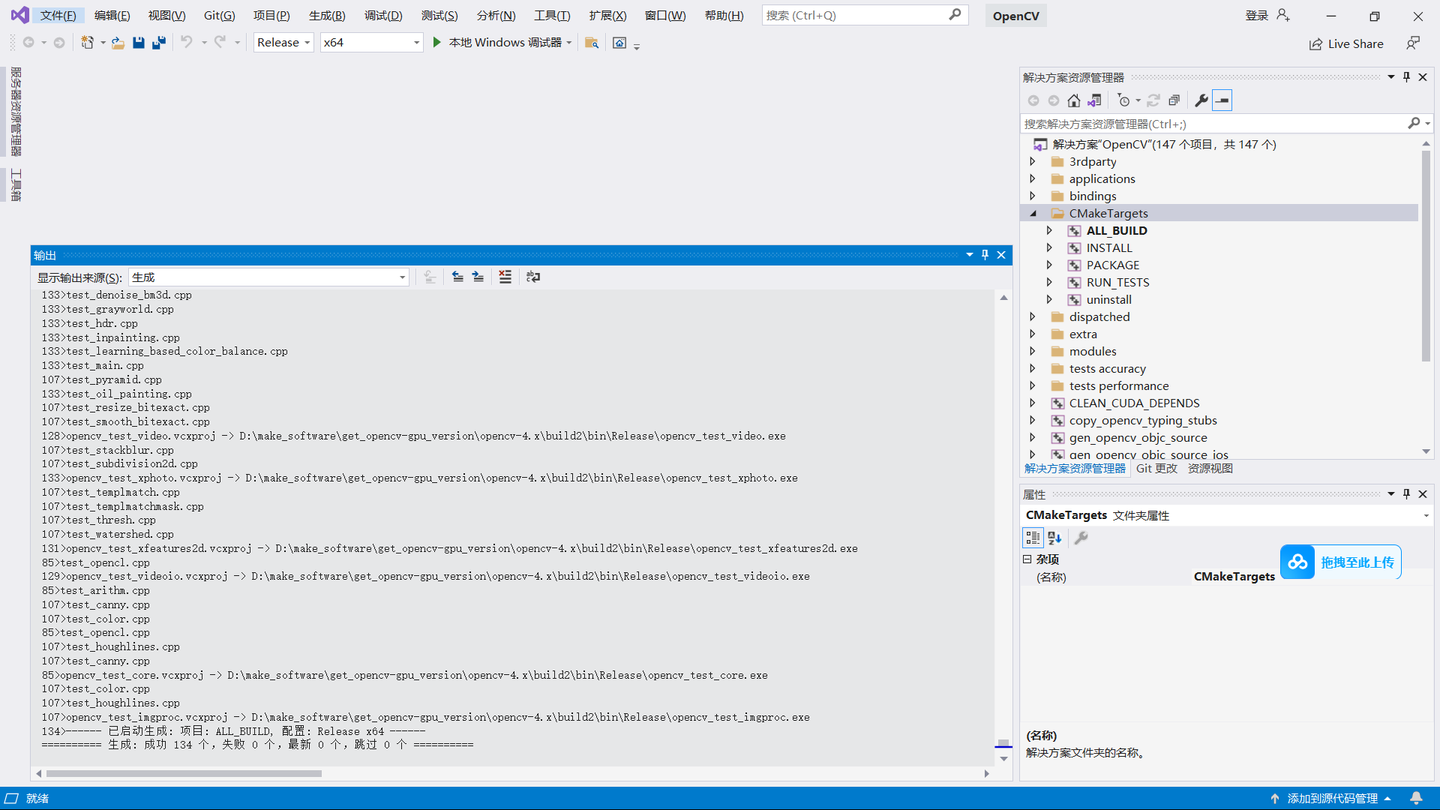Click the Home icon in Solution Explorer

pos(1073,100)
